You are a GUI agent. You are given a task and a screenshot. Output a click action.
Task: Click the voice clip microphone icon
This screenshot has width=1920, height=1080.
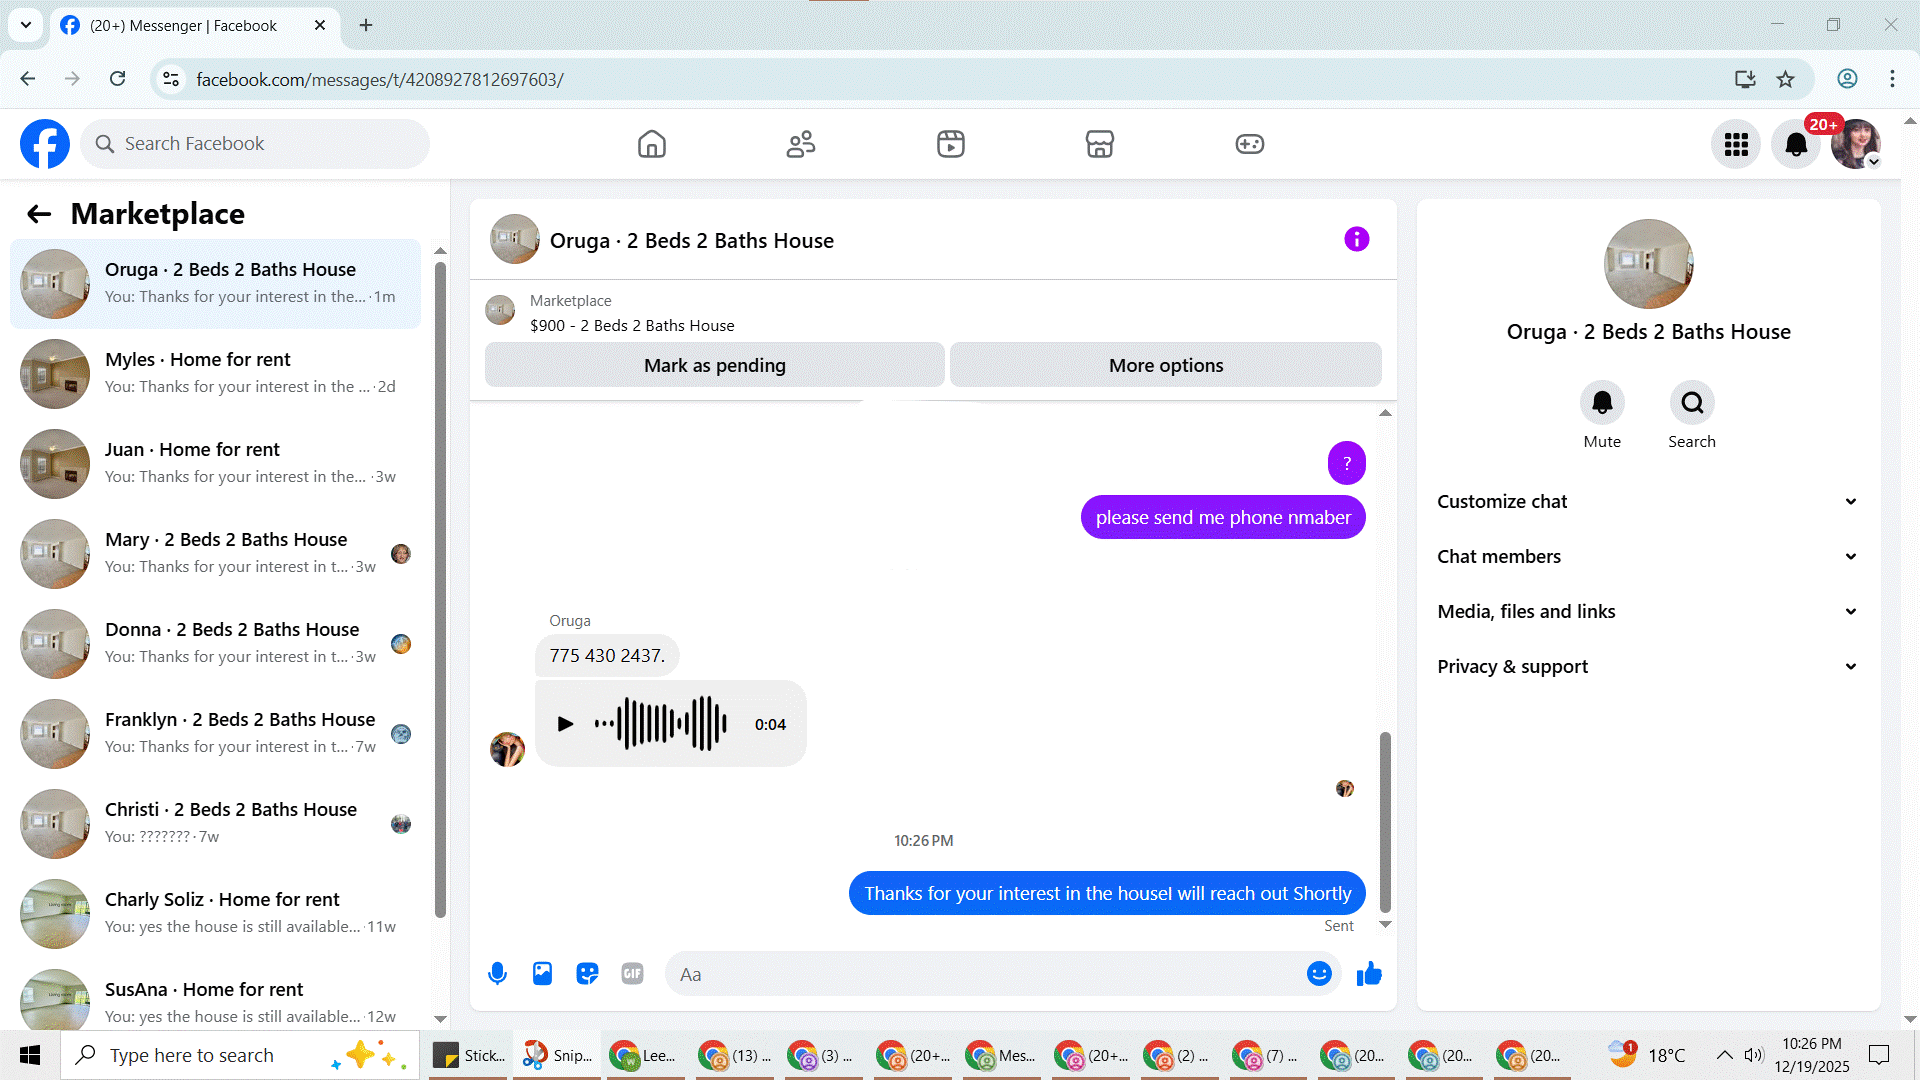497,974
